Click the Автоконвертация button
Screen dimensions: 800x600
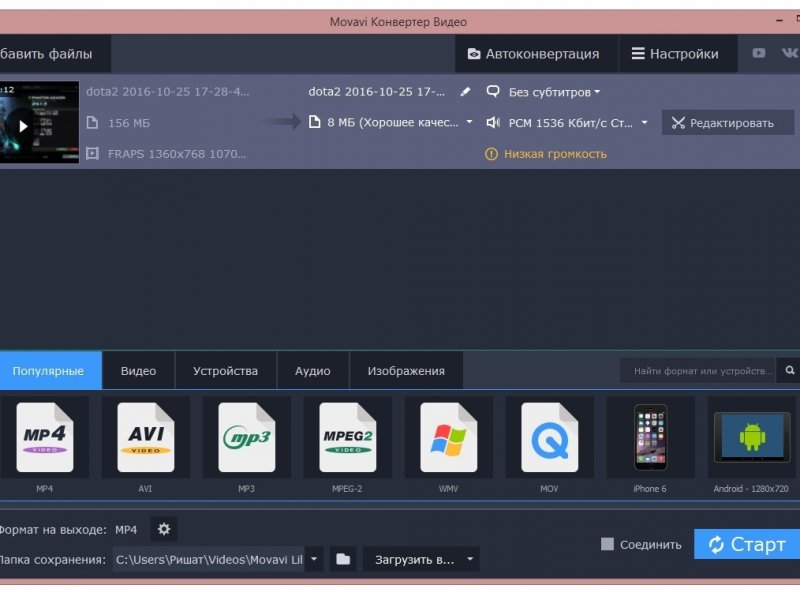point(536,53)
